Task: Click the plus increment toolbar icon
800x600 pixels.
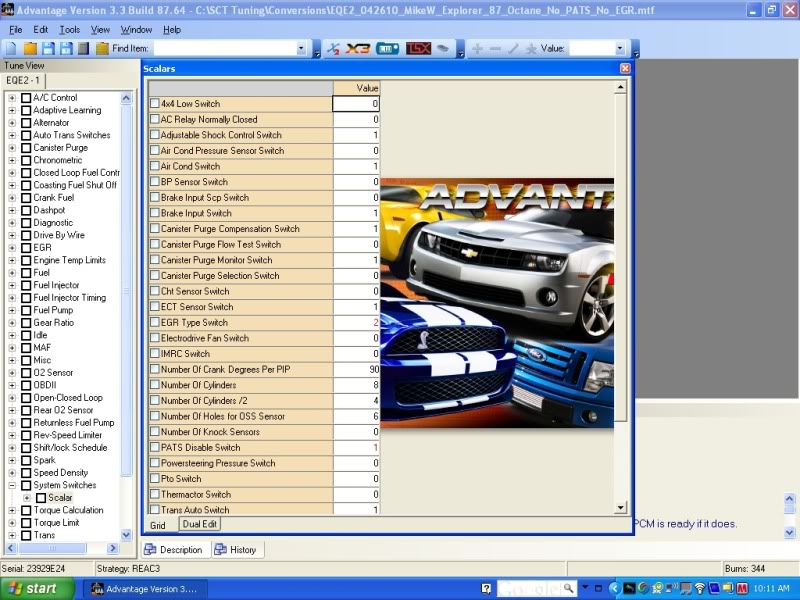Action: (x=477, y=48)
